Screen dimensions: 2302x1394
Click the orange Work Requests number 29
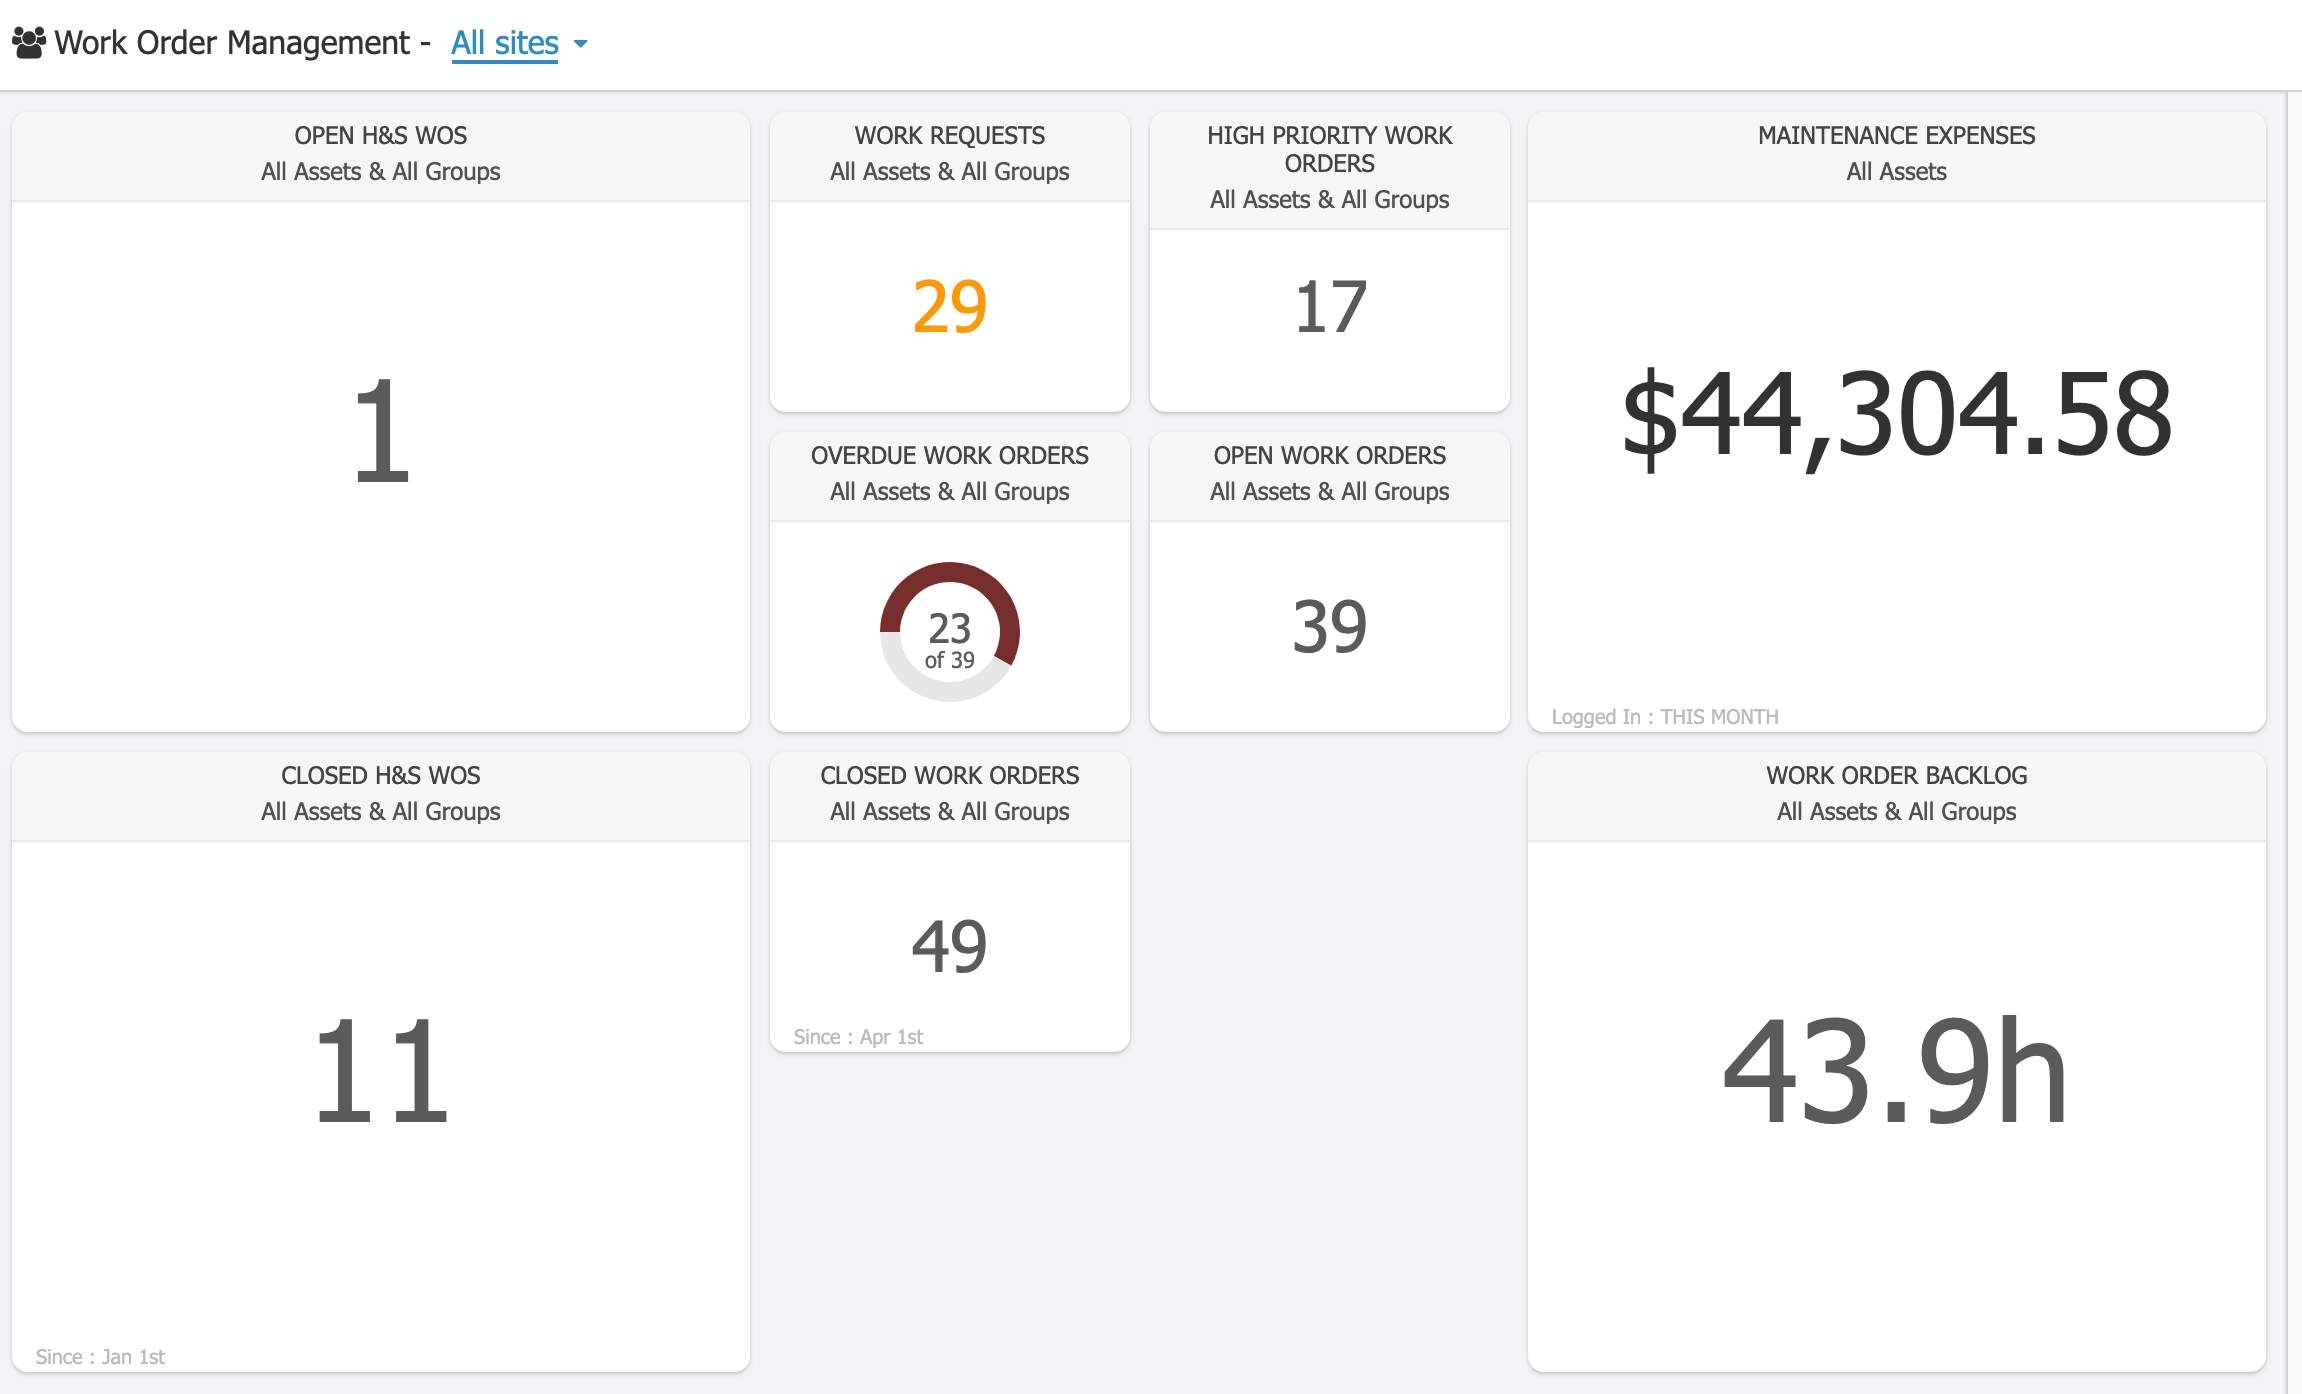click(x=948, y=305)
